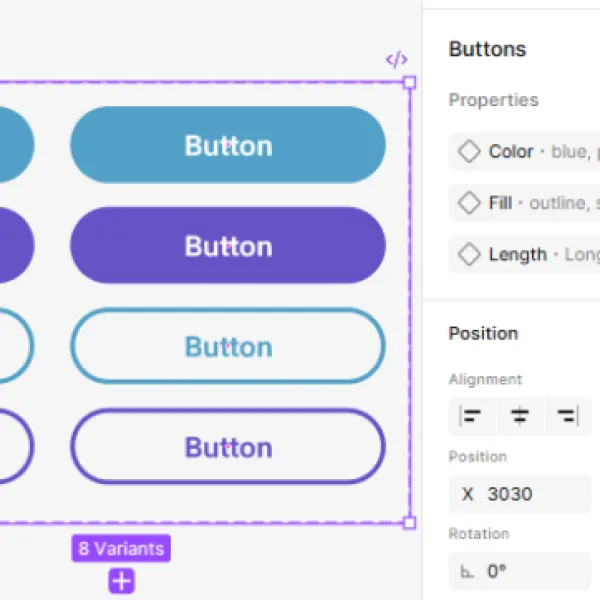Open the Length variant property row
This screenshot has height=600, width=600.
pos(524,254)
